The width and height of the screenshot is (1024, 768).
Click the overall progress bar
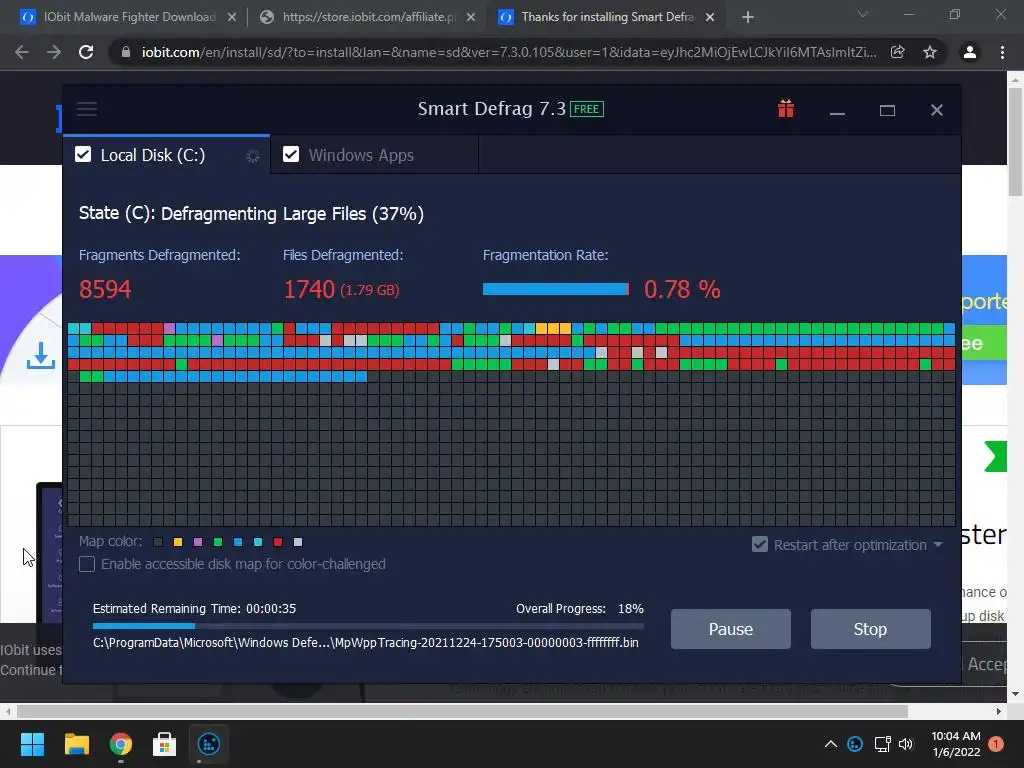pyautogui.click(x=368, y=626)
